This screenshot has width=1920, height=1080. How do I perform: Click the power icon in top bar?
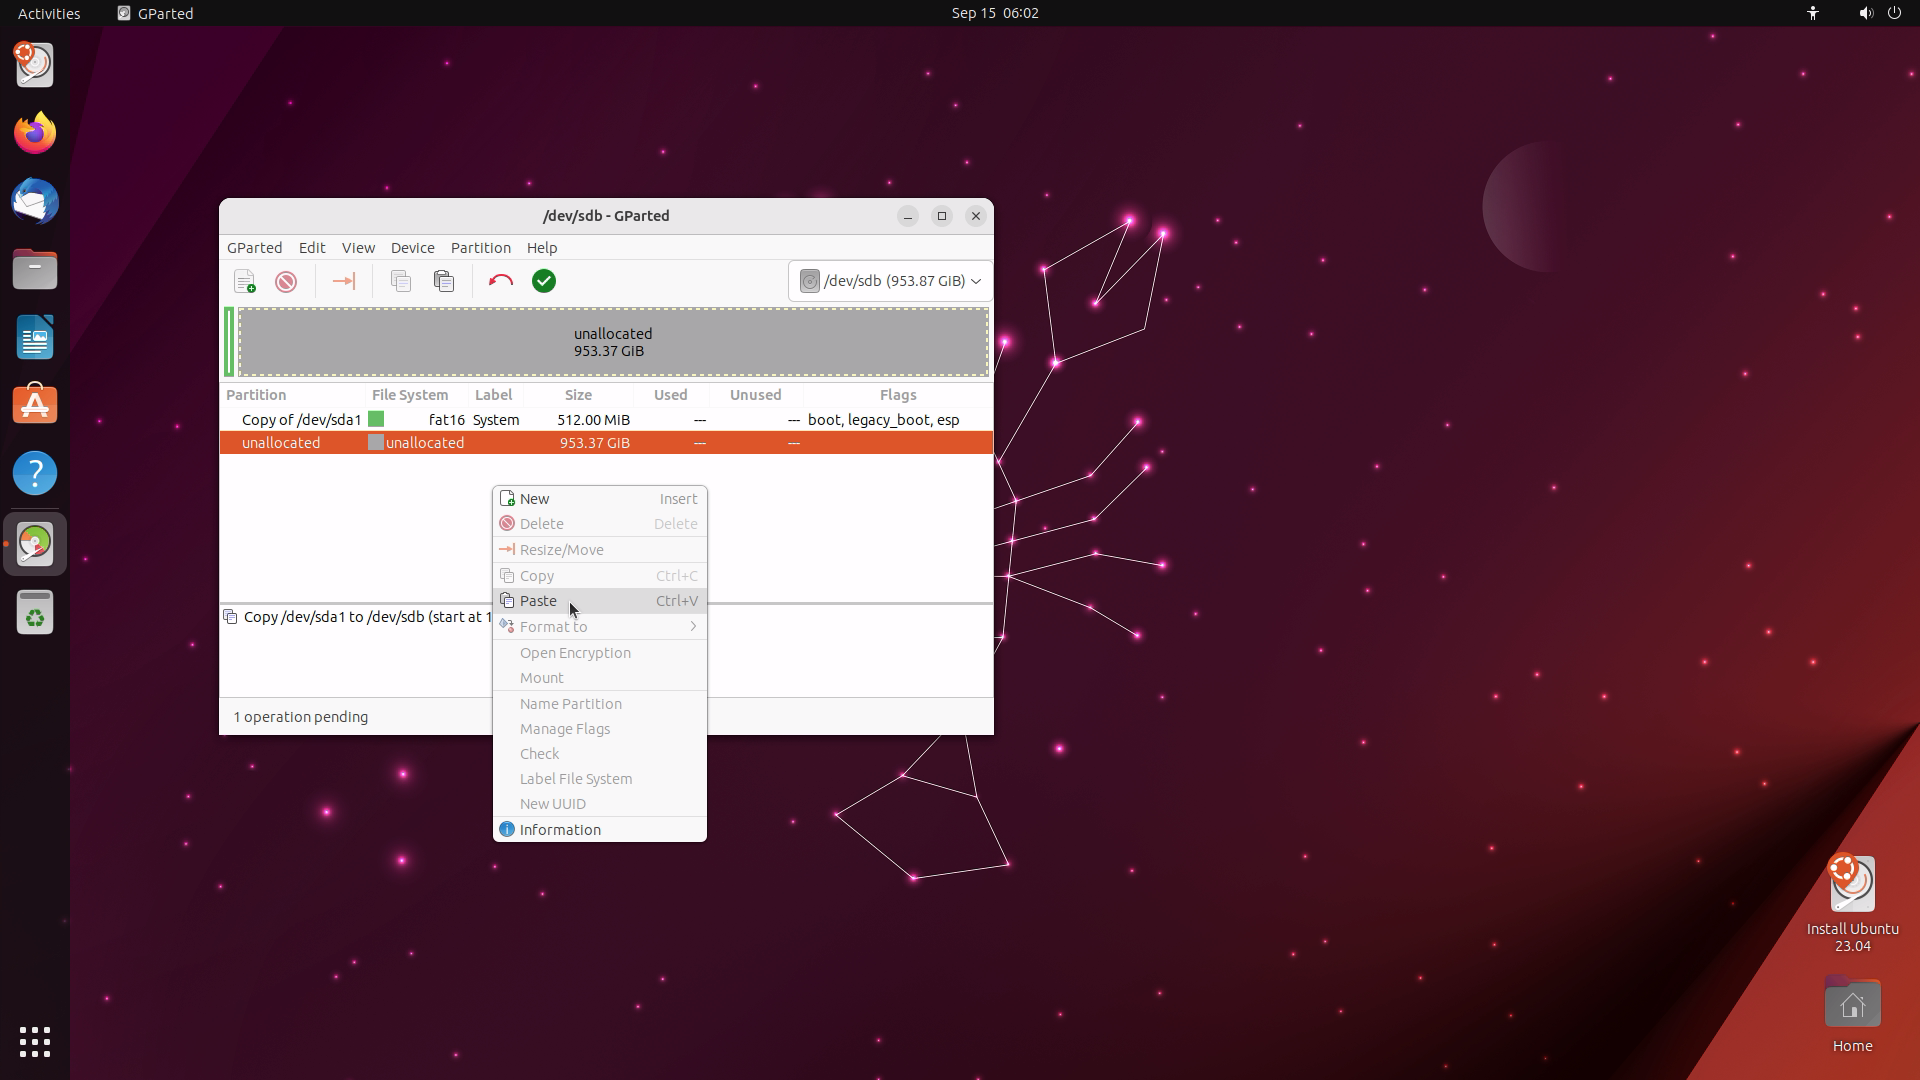pos(1894,13)
